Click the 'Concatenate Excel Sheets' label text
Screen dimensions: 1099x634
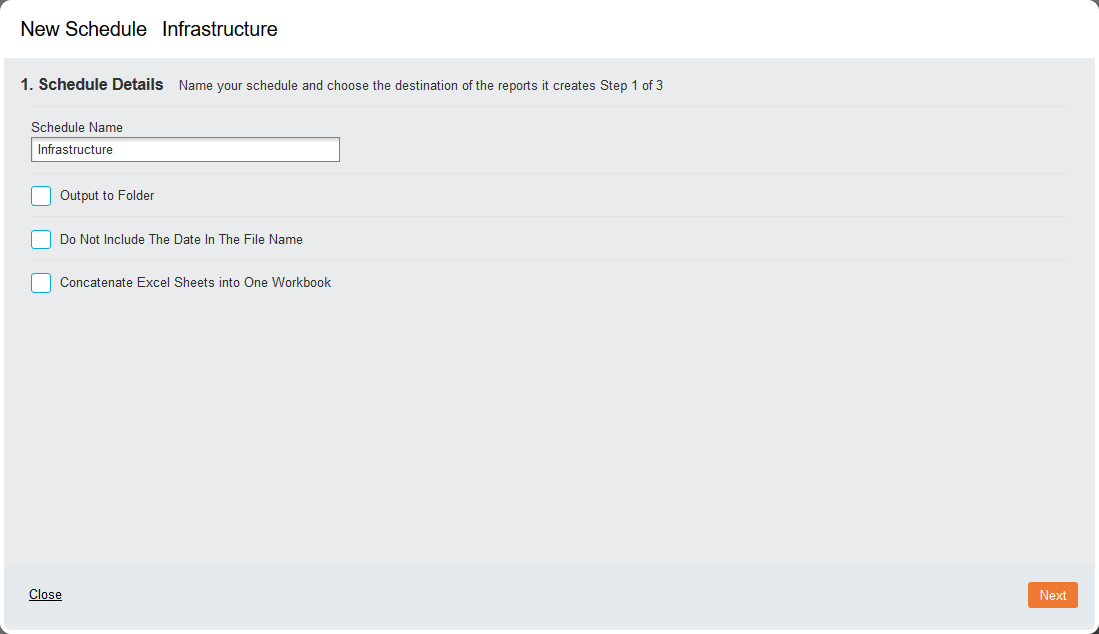196,282
